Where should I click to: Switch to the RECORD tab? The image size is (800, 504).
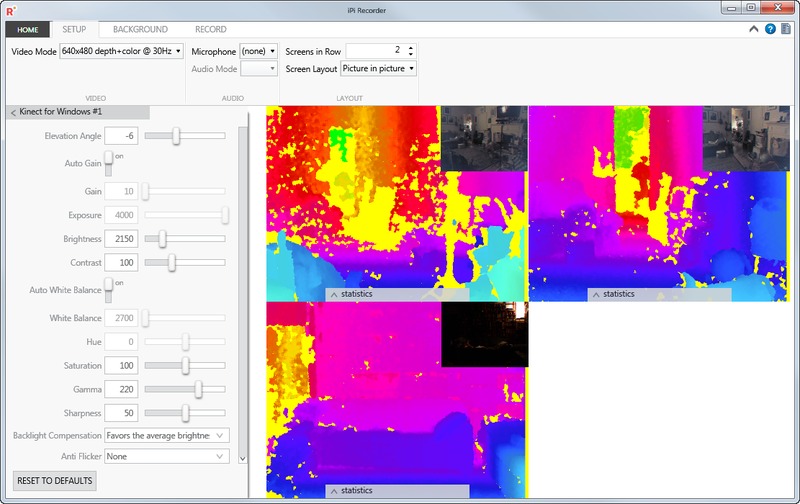point(211,29)
